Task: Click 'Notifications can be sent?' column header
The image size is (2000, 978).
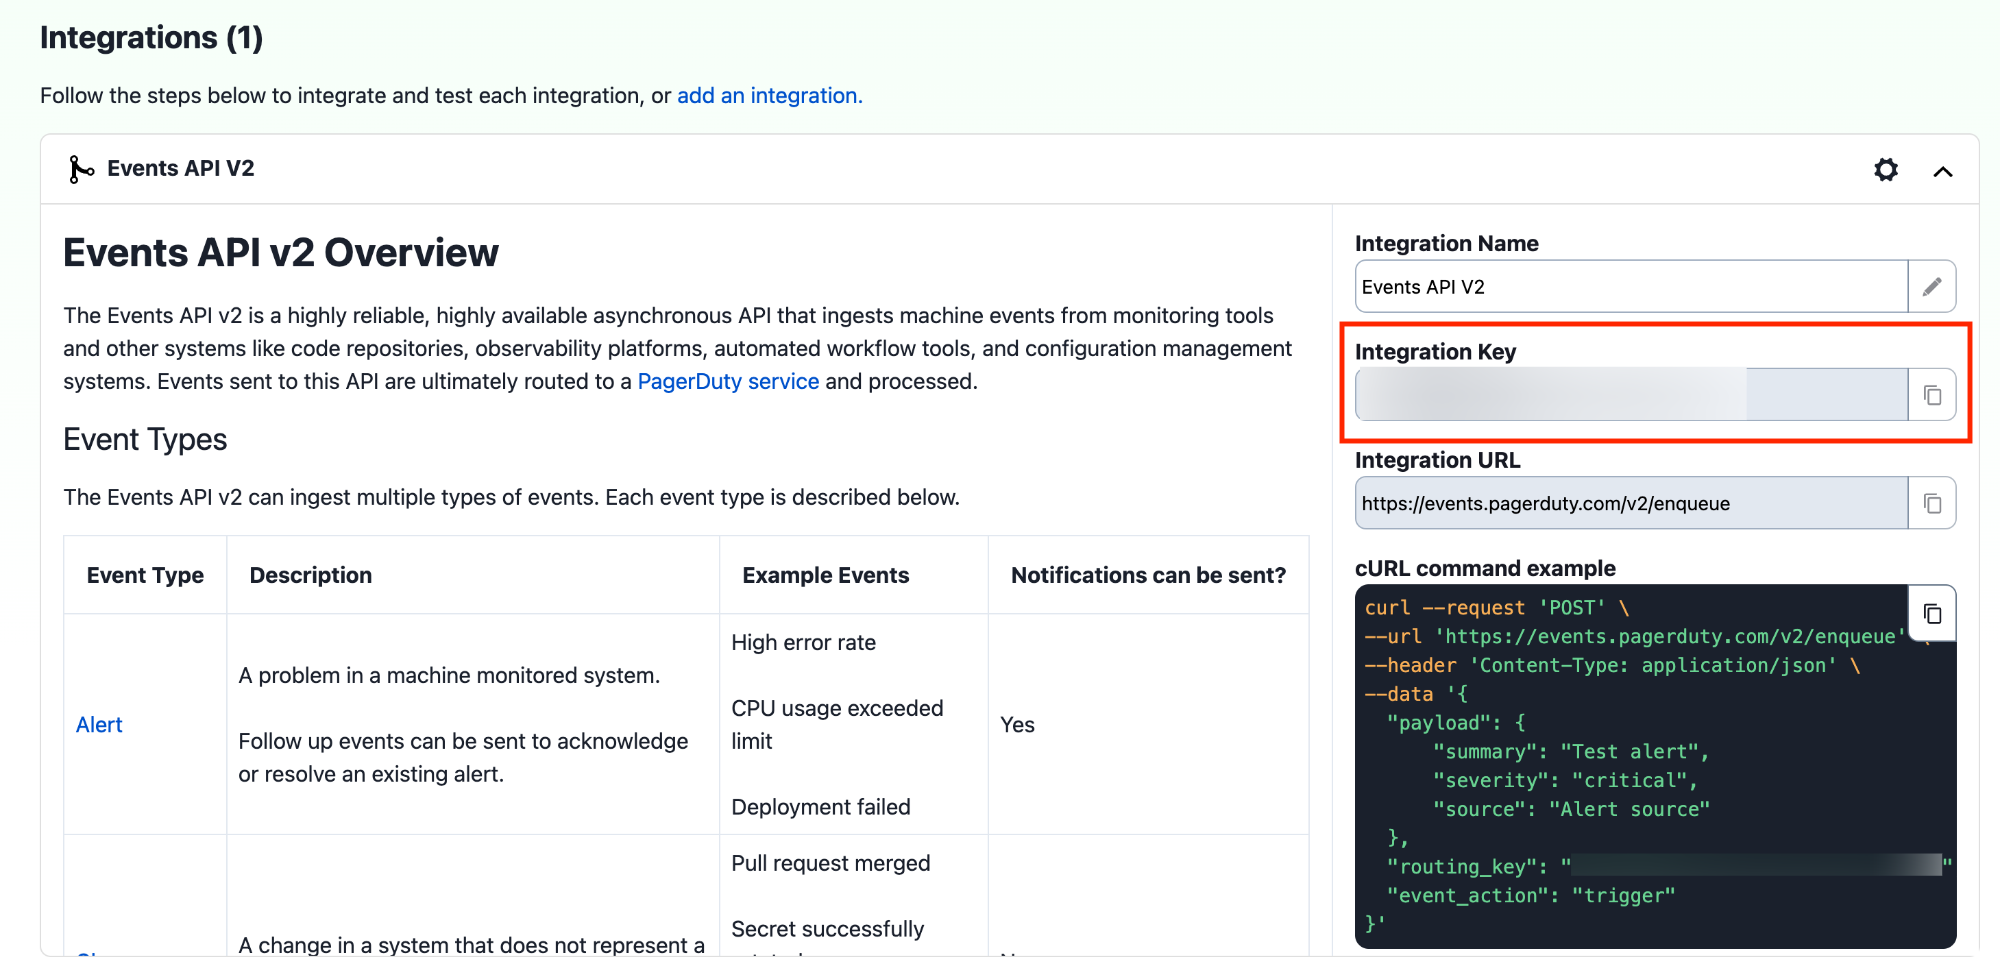Action: pyautogui.click(x=1149, y=576)
